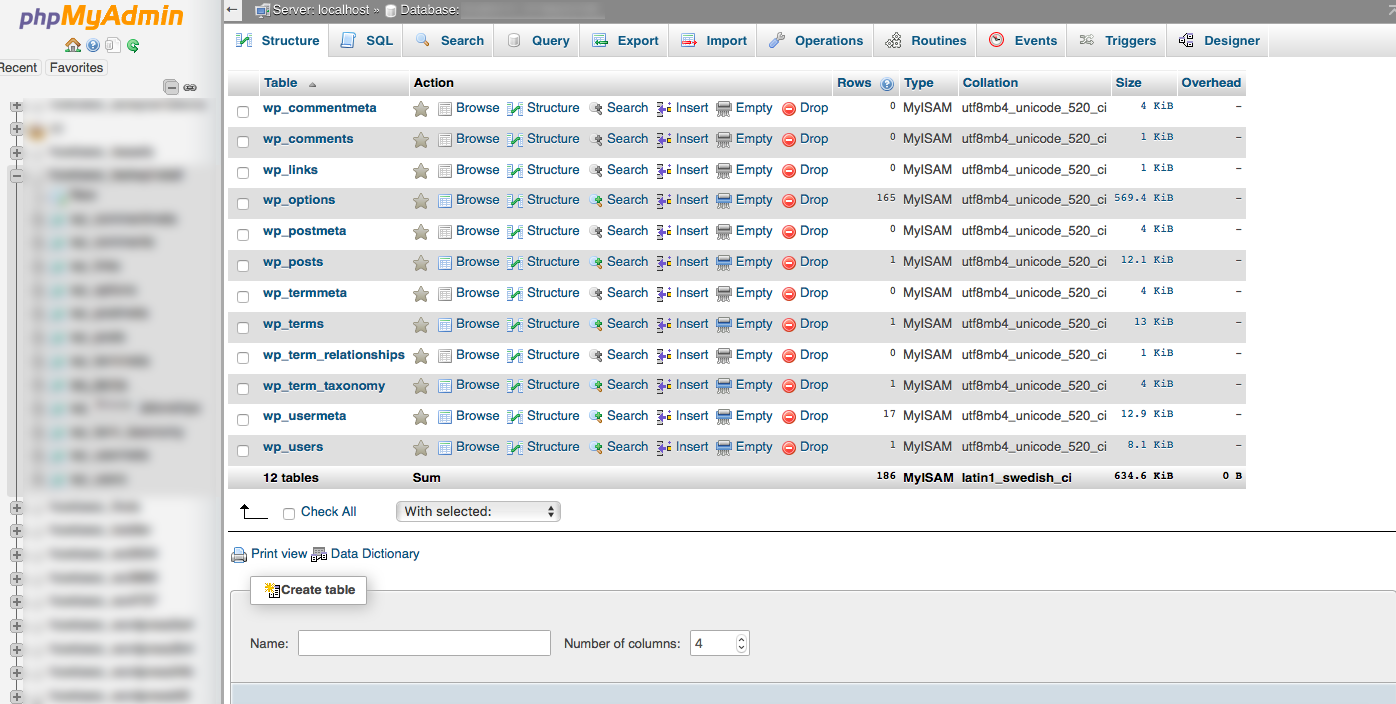
Task: Click the Server: localhost breadcrumb
Action: [x=321, y=10]
